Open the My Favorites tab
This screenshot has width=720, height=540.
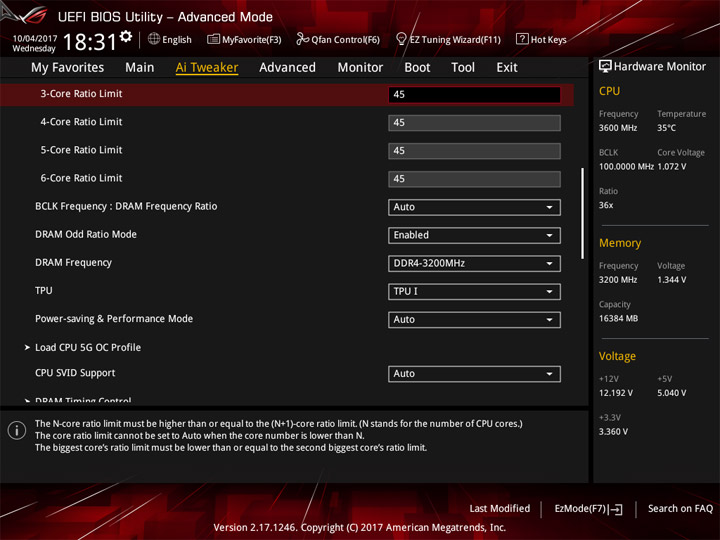pos(68,68)
